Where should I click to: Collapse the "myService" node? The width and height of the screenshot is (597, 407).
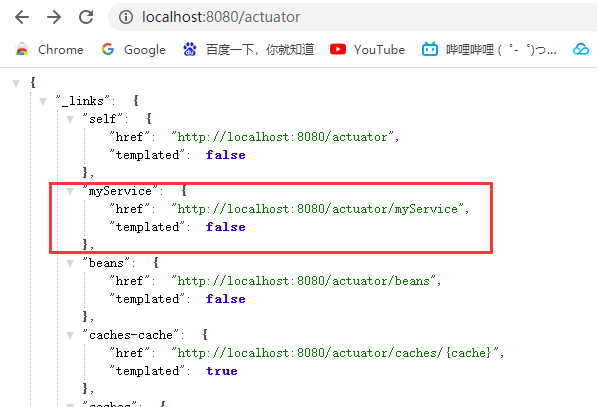pyautogui.click(x=70, y=192)
